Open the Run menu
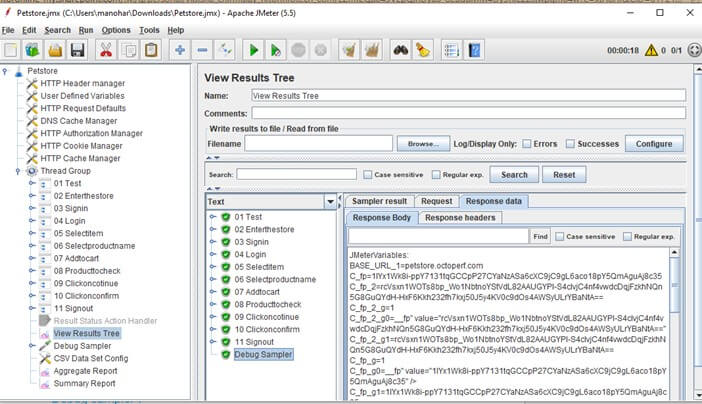Screen dimensions: 702x404 pyautogui.click(x=86, y=30)
